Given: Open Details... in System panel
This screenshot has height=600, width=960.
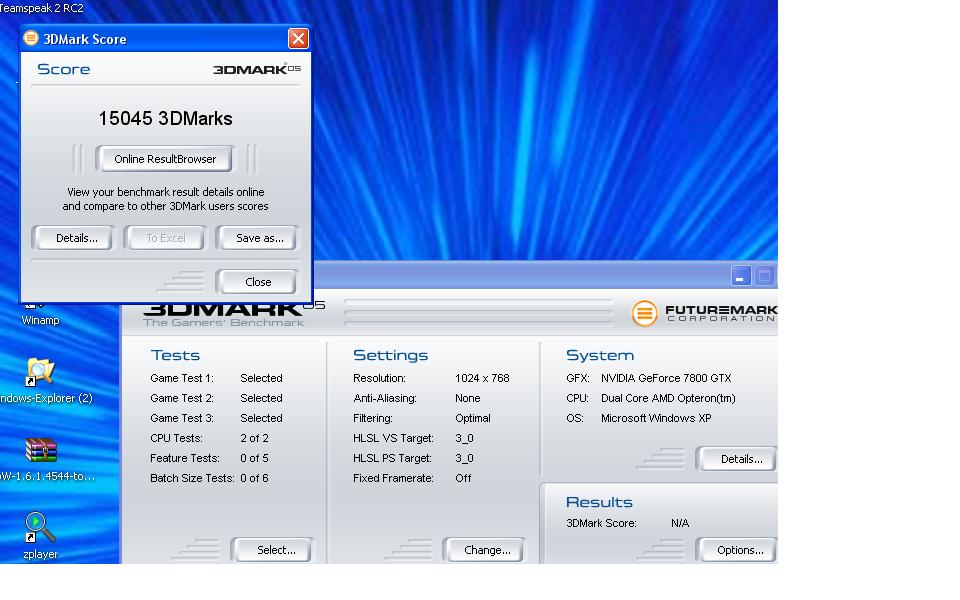Looking at the screenshot, I should 737,459.
